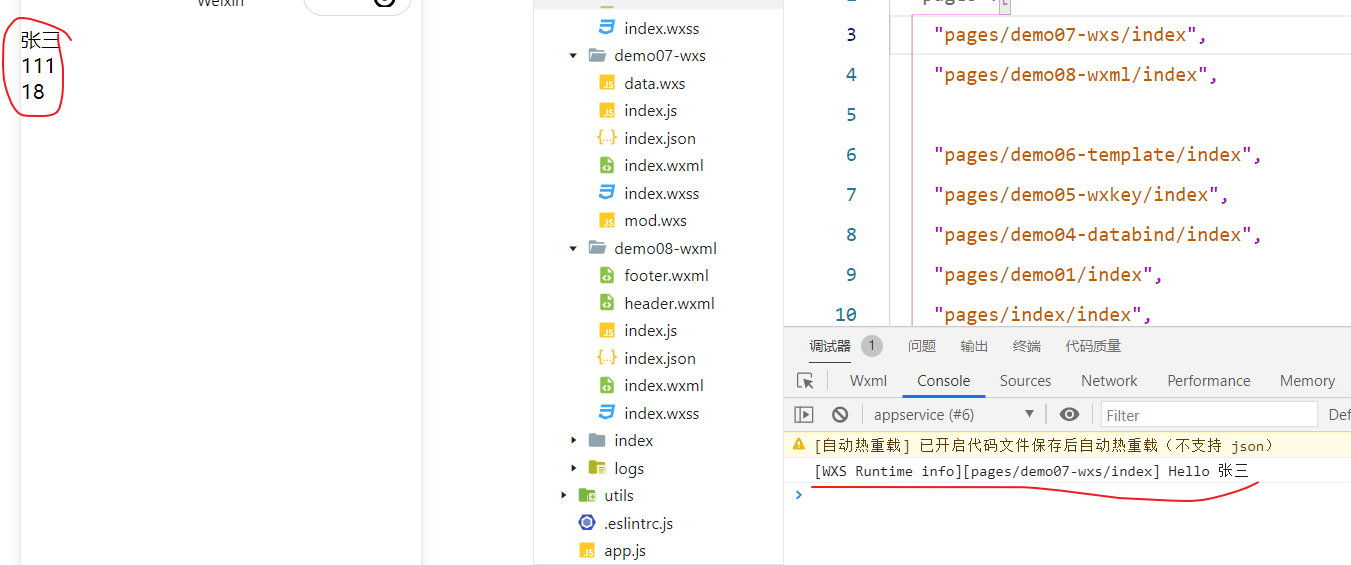Click the demo08-wxml folder icon

pyautogui.click(x=597, y=249)
